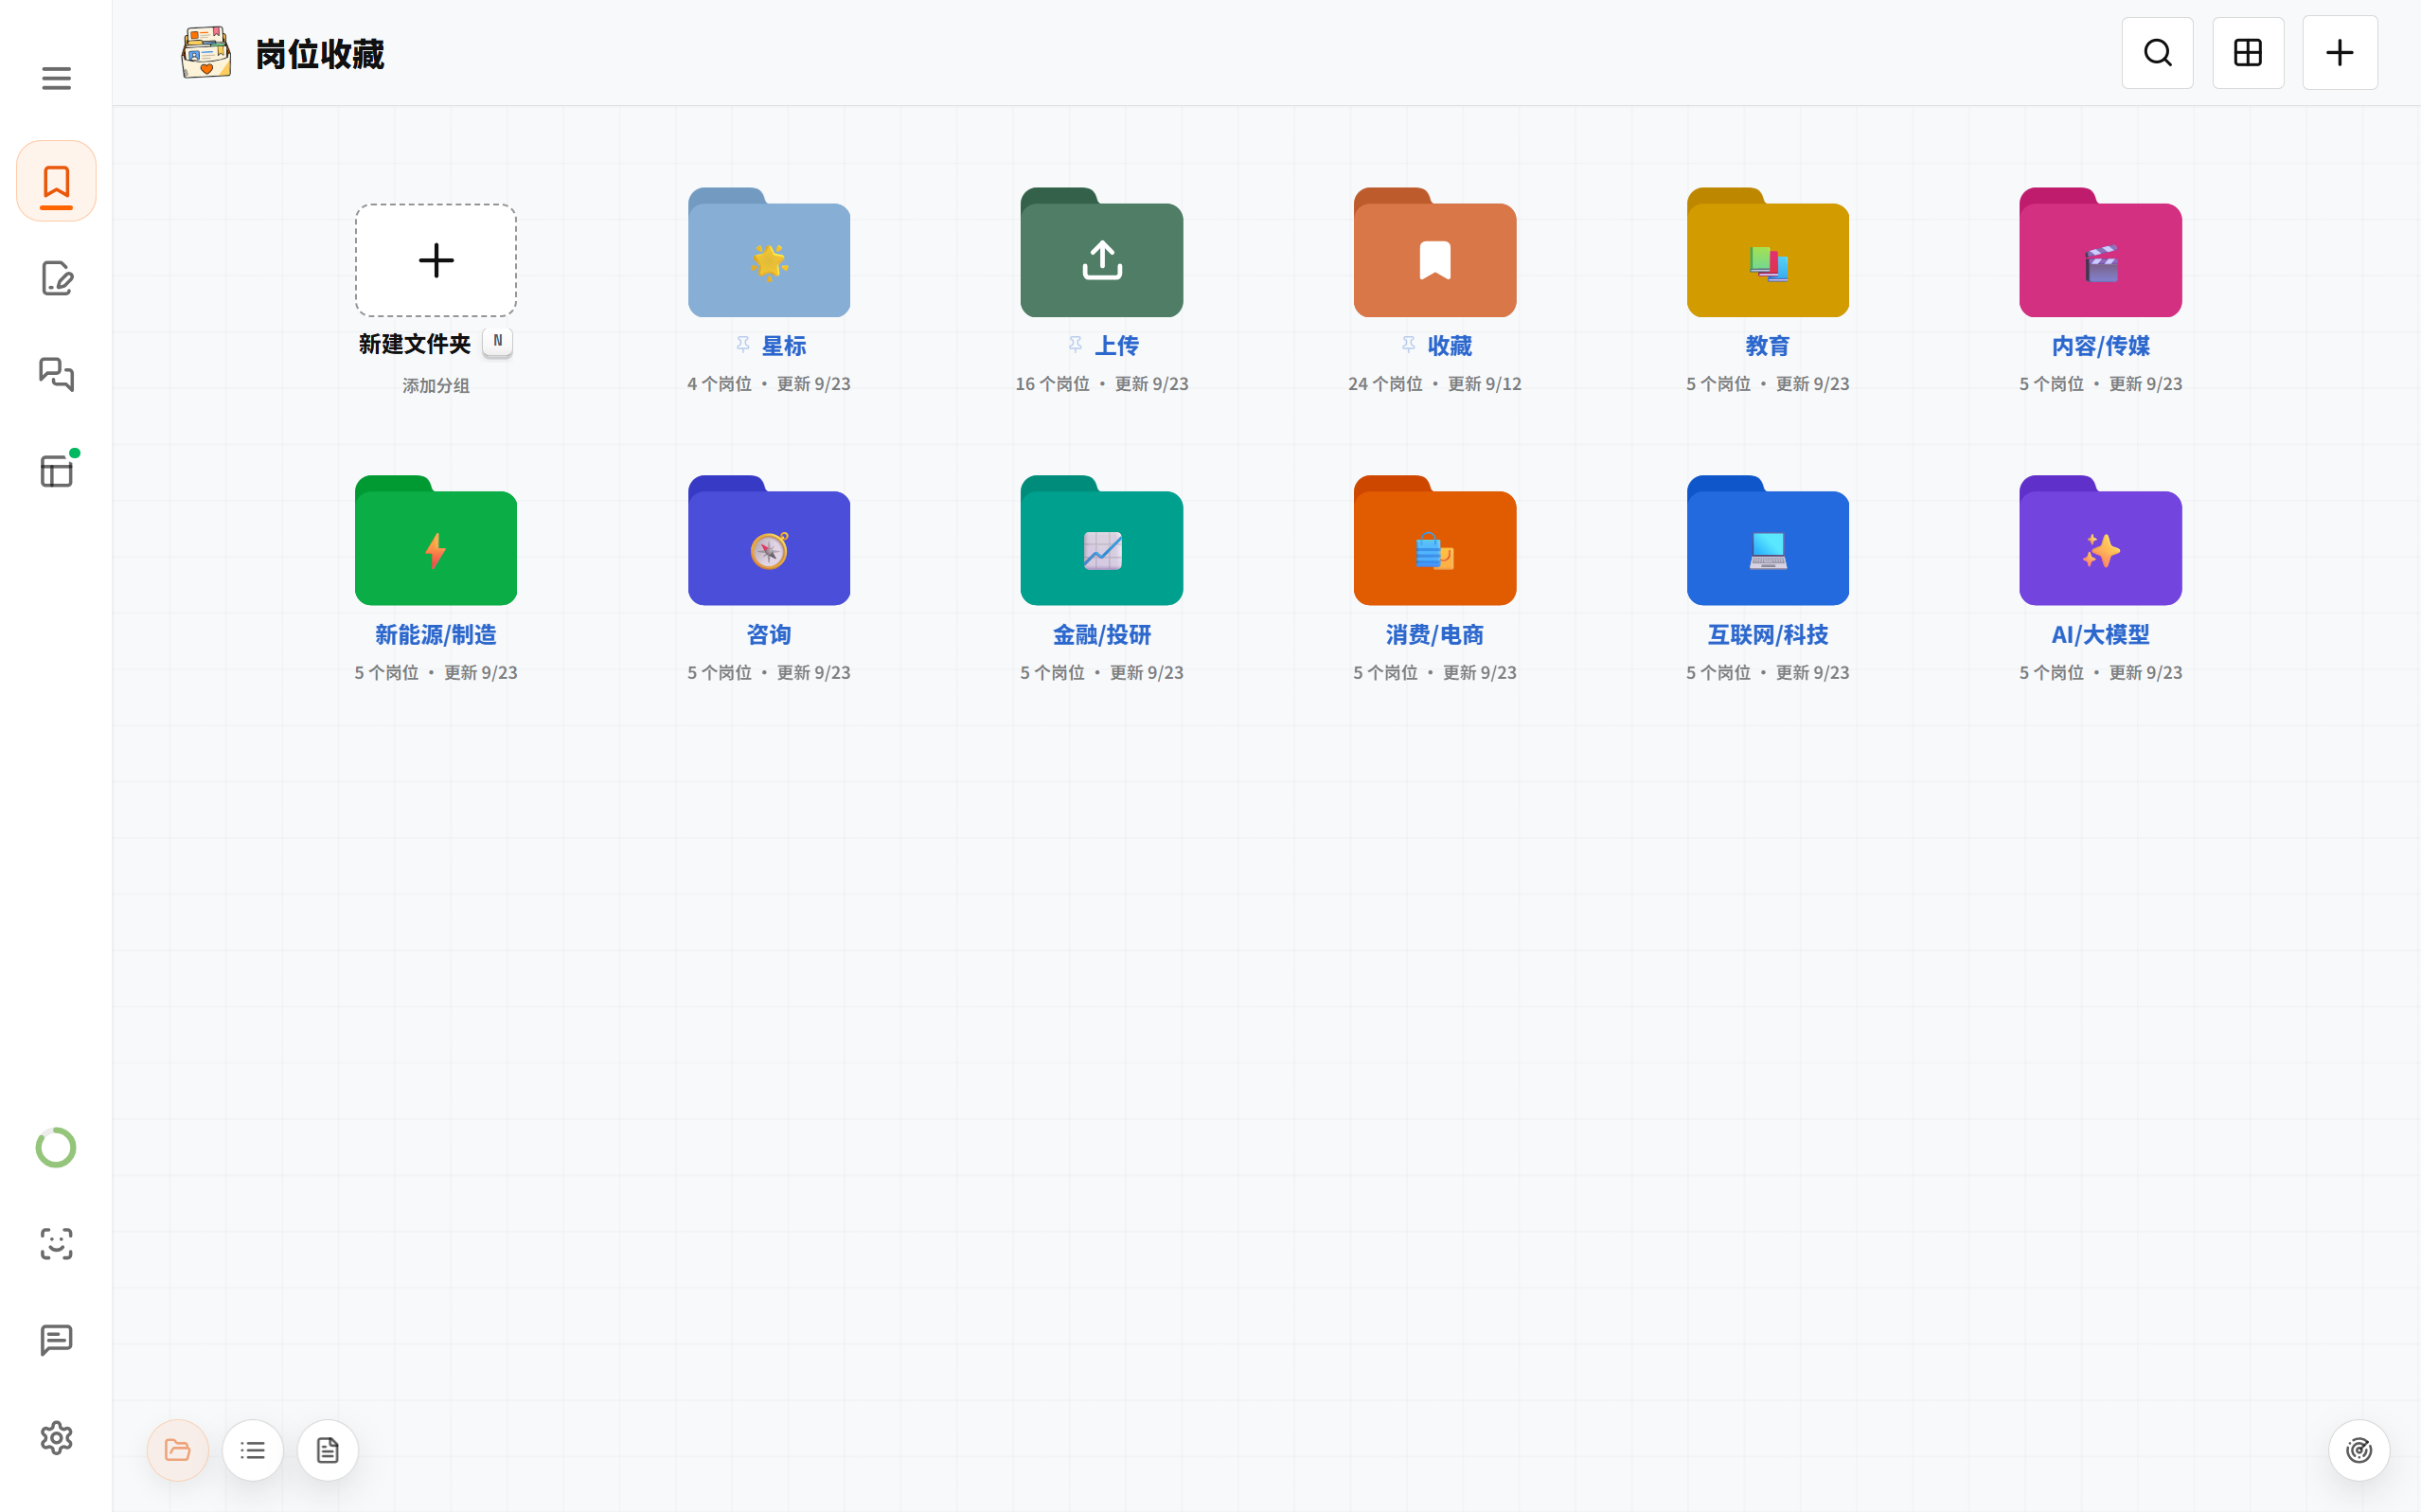This screenshot has height=1512, width=2421.
Task: Open the 上传 folder
Action: pyautogui.click(x=1102, y=252)
